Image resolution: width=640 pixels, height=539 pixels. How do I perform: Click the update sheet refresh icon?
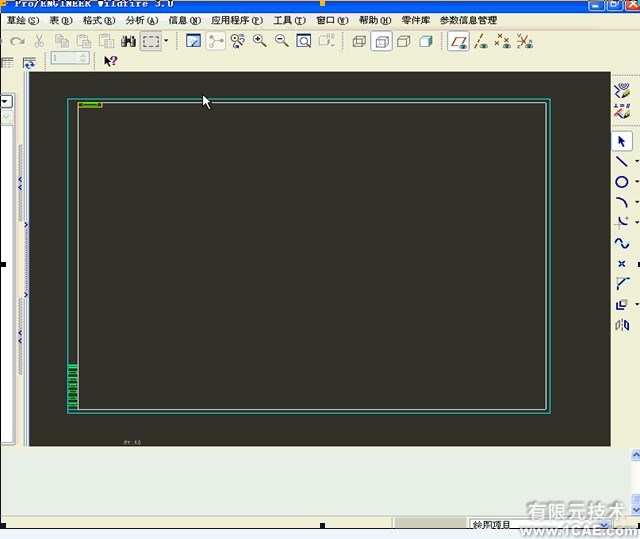coord(29,63)
